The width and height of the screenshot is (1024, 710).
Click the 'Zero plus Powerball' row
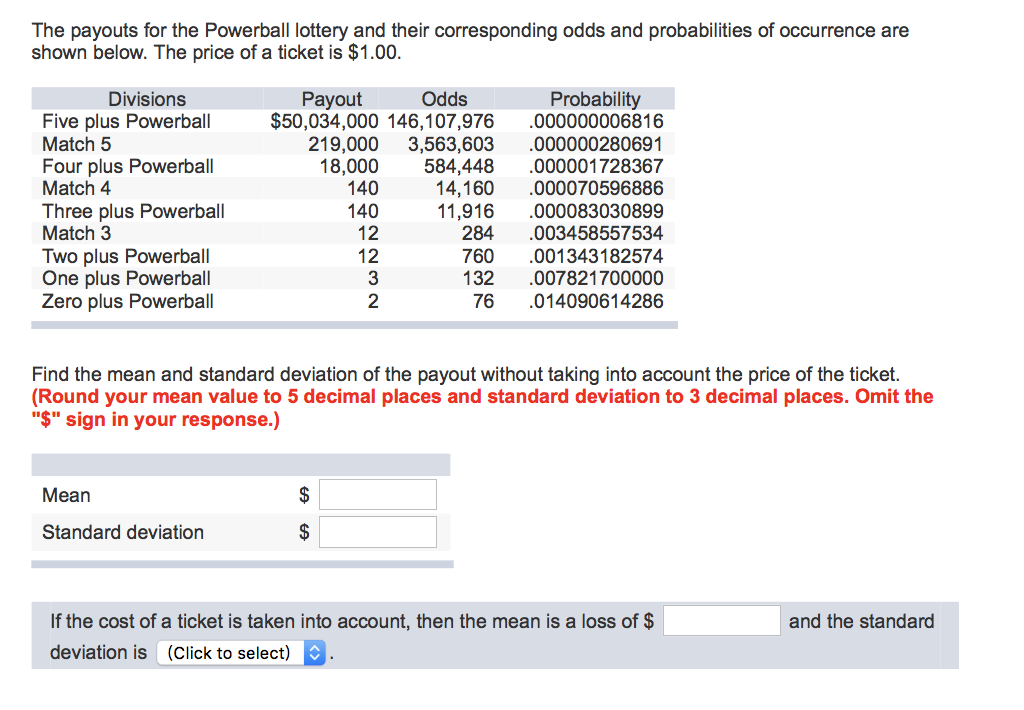pos(127,301)
